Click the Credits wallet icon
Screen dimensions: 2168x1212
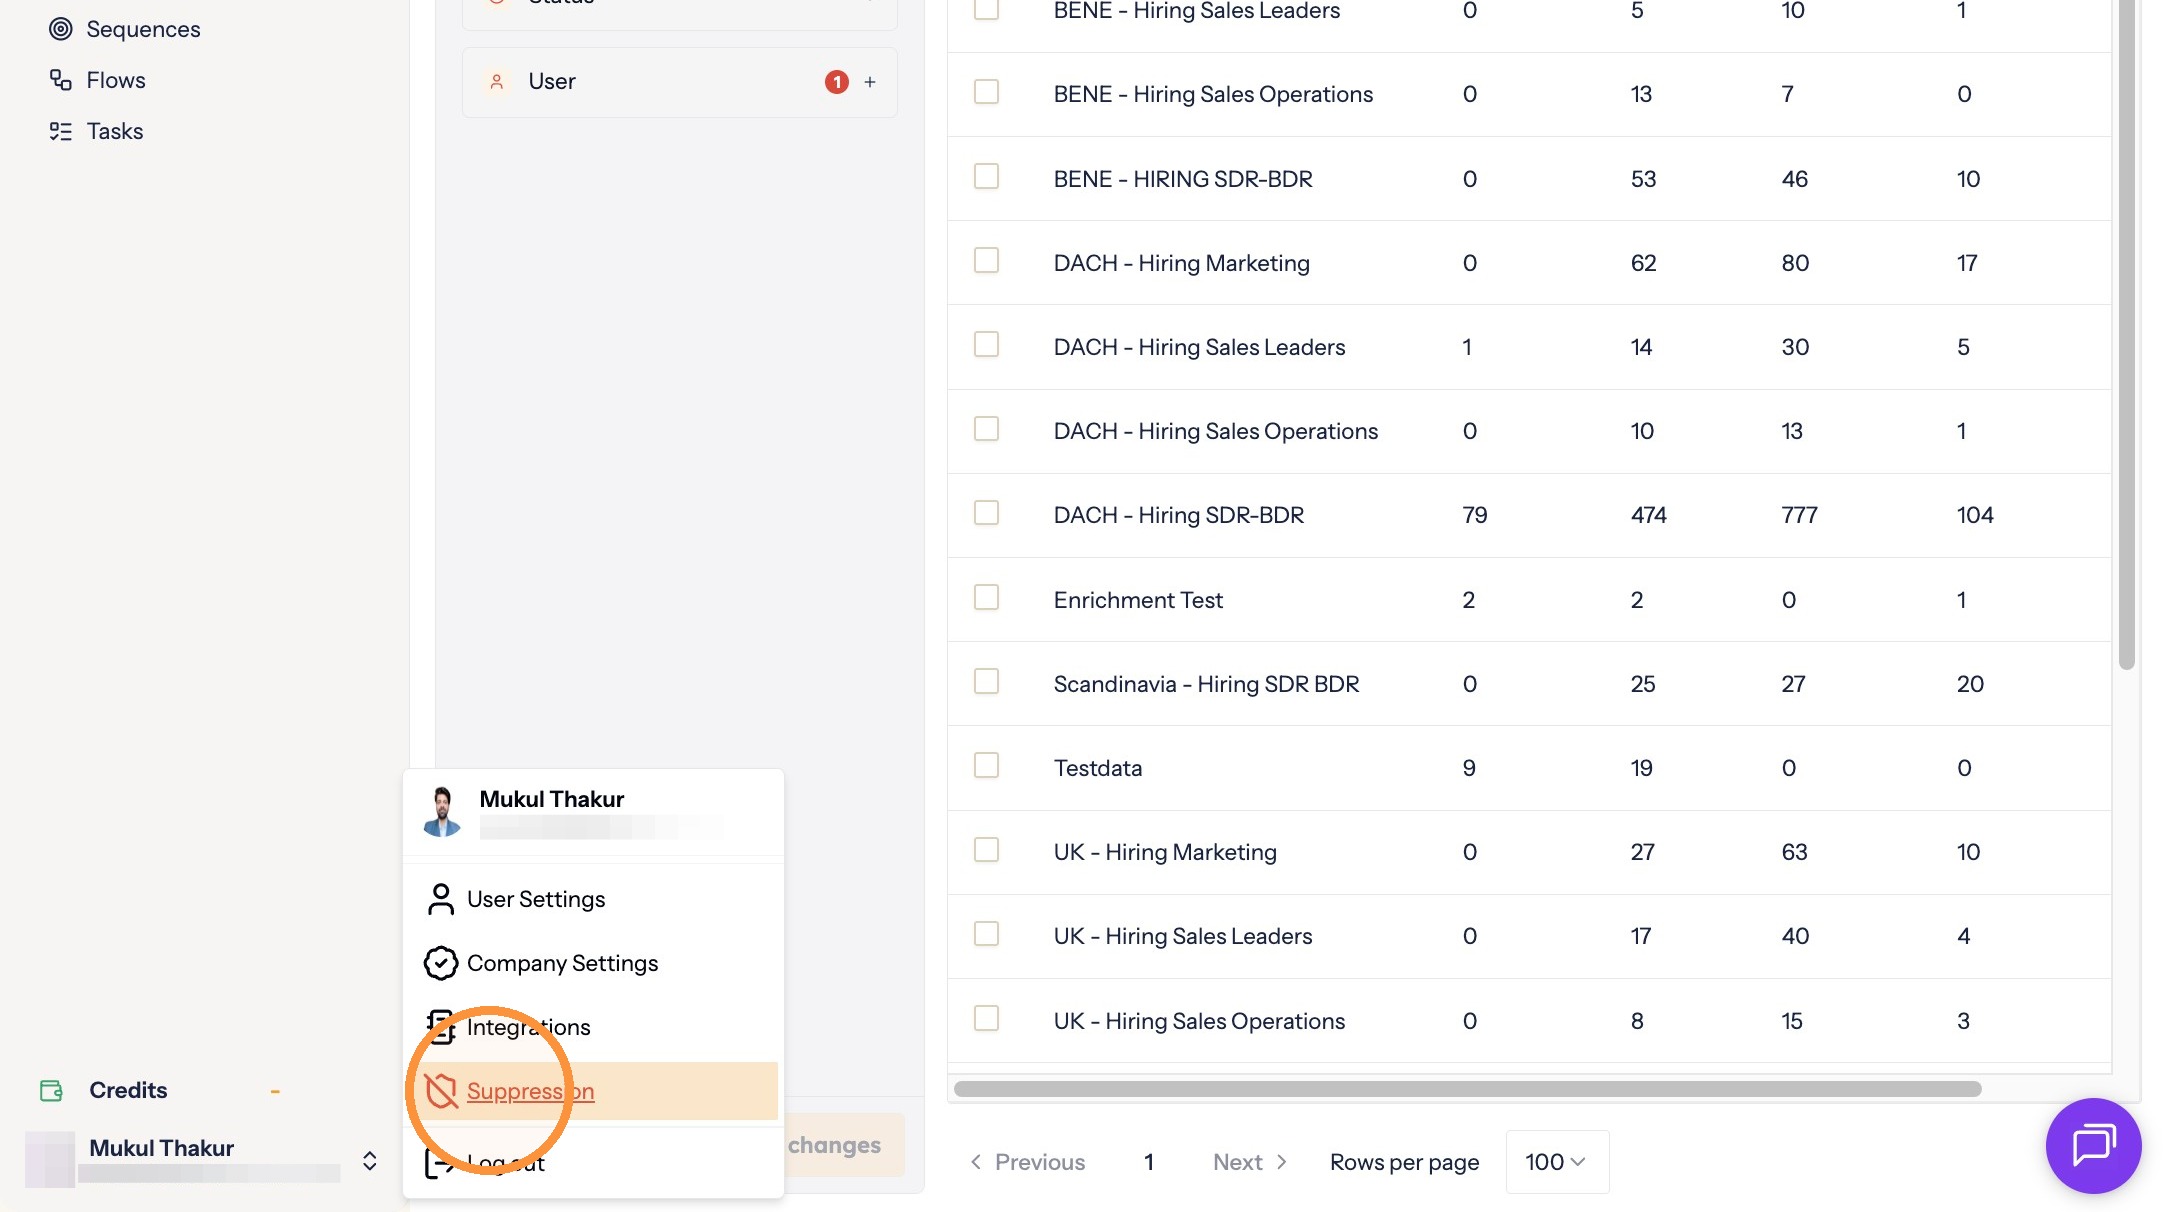pyautogui.click(x=51, y=1091)
